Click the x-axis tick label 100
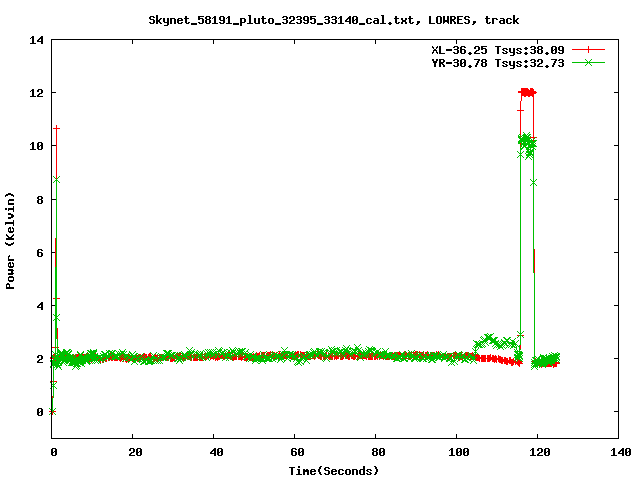The image size is (640, 480). tap(459, 452)
